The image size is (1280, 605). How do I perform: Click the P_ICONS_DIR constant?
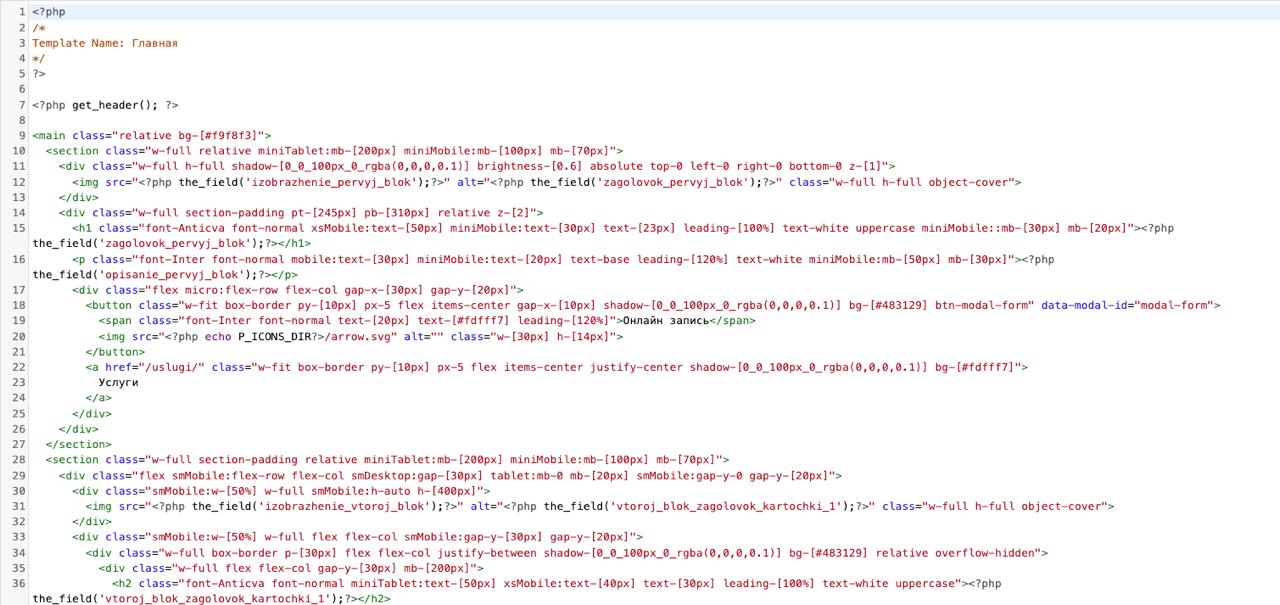pos(274,337)
